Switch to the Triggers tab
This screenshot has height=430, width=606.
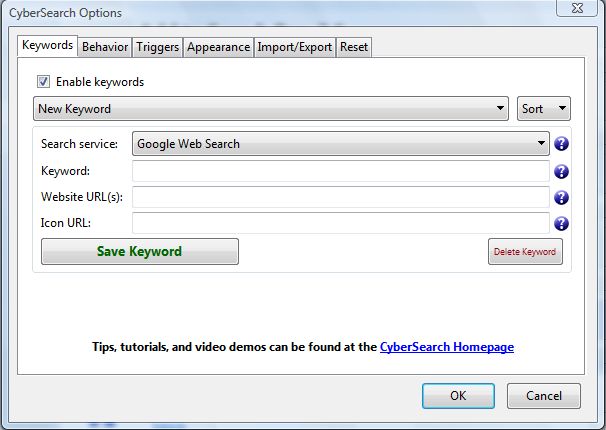click(157, 47)
